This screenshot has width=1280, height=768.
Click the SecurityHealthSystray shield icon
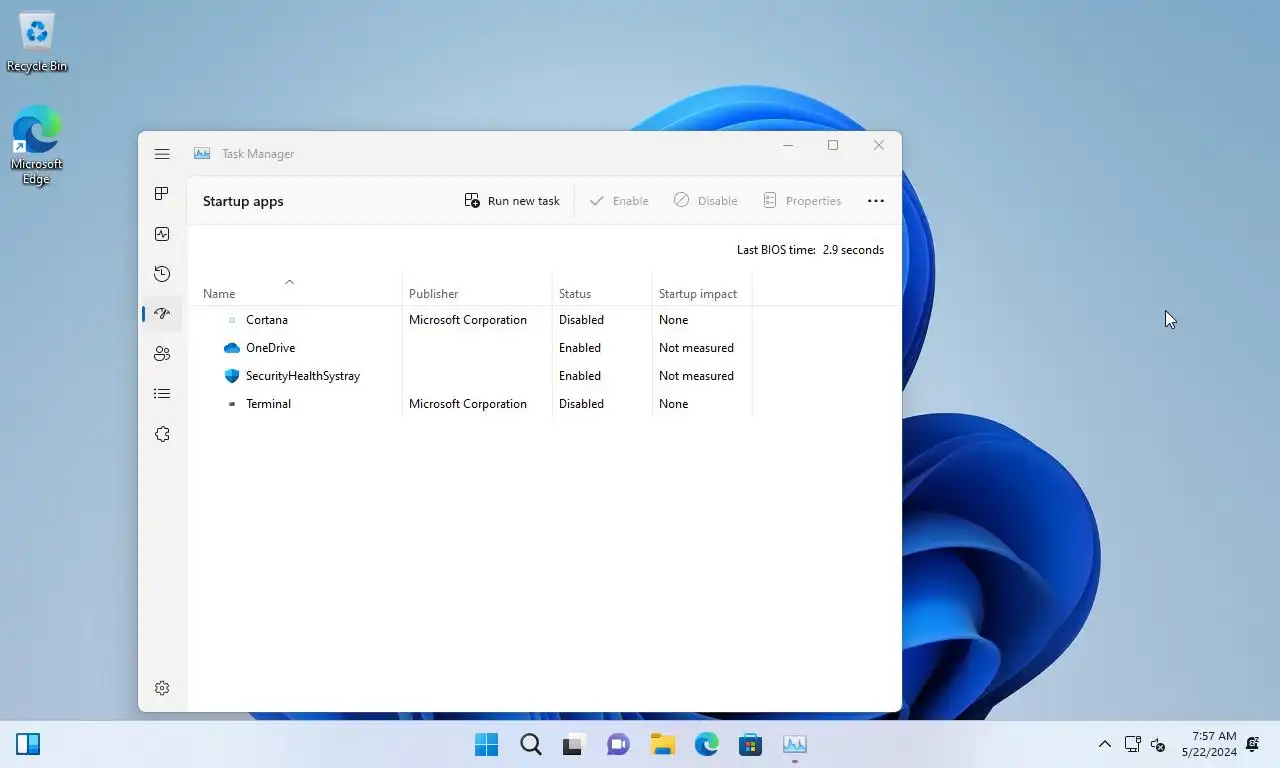pyautogui.click(x=232, y=376)
